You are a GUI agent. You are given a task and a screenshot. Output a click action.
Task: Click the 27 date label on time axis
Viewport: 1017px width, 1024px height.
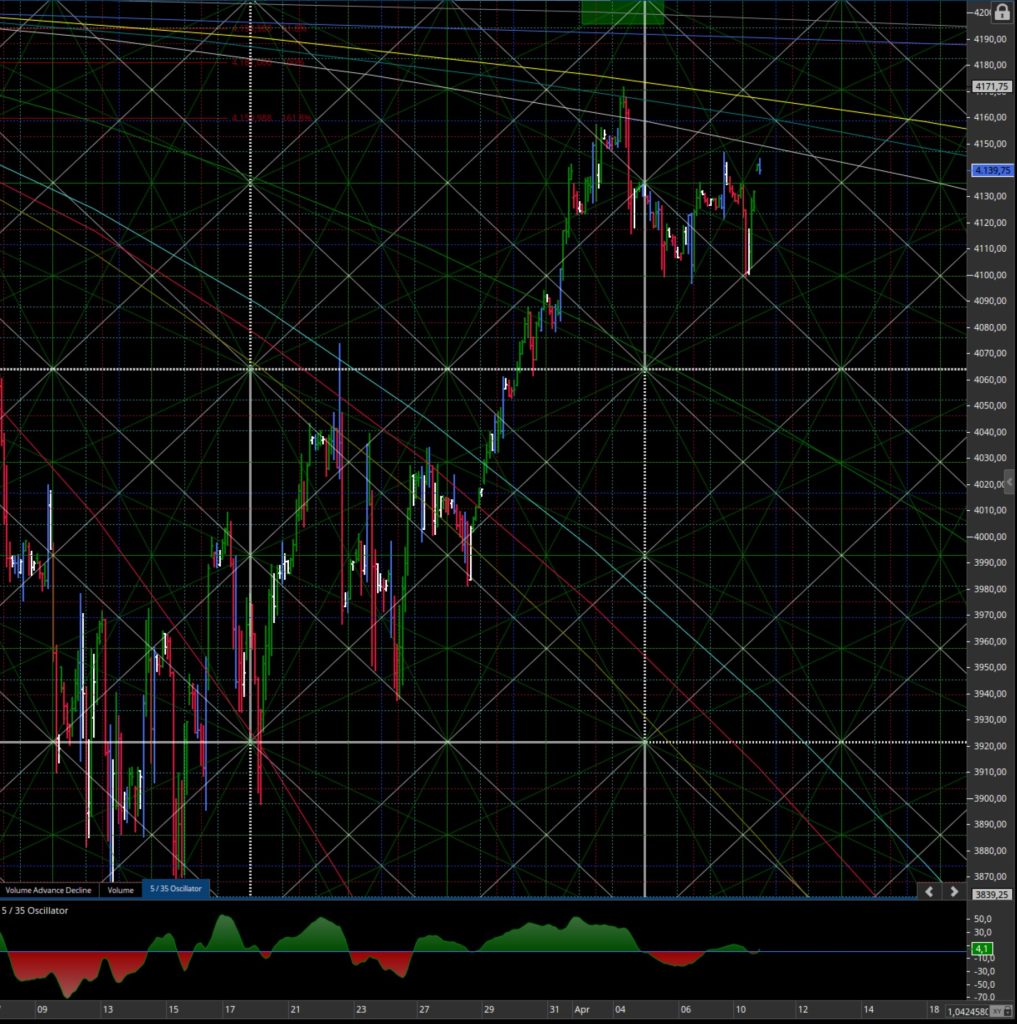pyautogui.click(x=424, y=1010)
